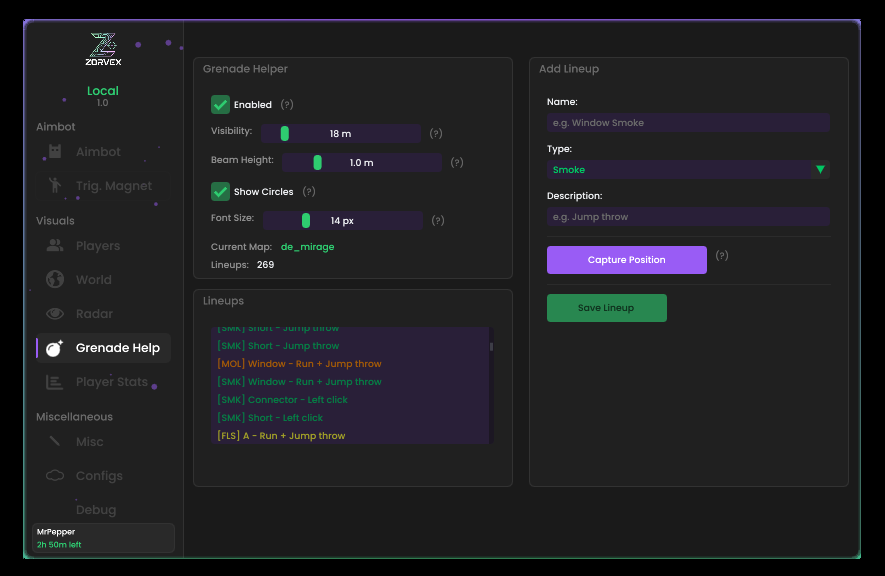This screenshot has width=885, height=576.
Task: Click the Trig. Magnet running figure icon
Action: (x=56, y=186)
